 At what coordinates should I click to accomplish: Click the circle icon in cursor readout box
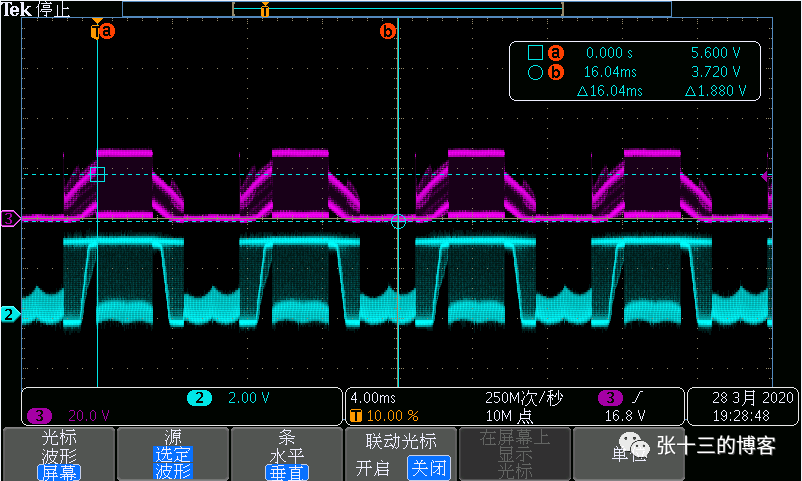tap(535, 72)
